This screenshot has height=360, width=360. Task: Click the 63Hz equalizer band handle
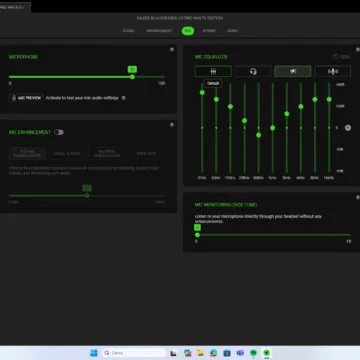(x=216, y=99)
